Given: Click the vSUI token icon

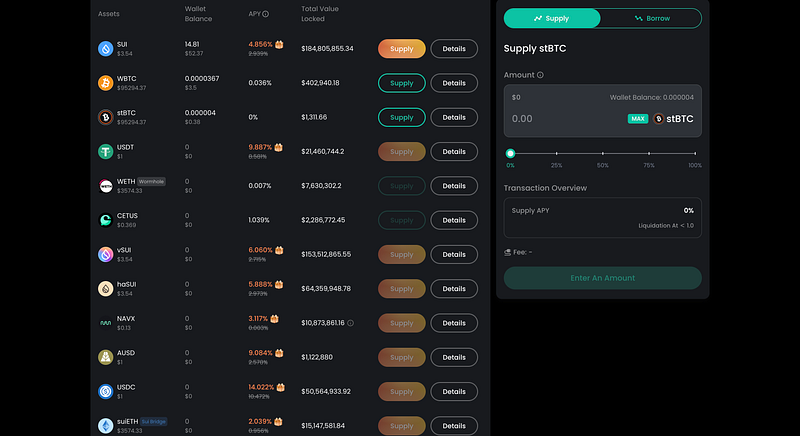Looking at the screenshot, I should pos(106,254).
